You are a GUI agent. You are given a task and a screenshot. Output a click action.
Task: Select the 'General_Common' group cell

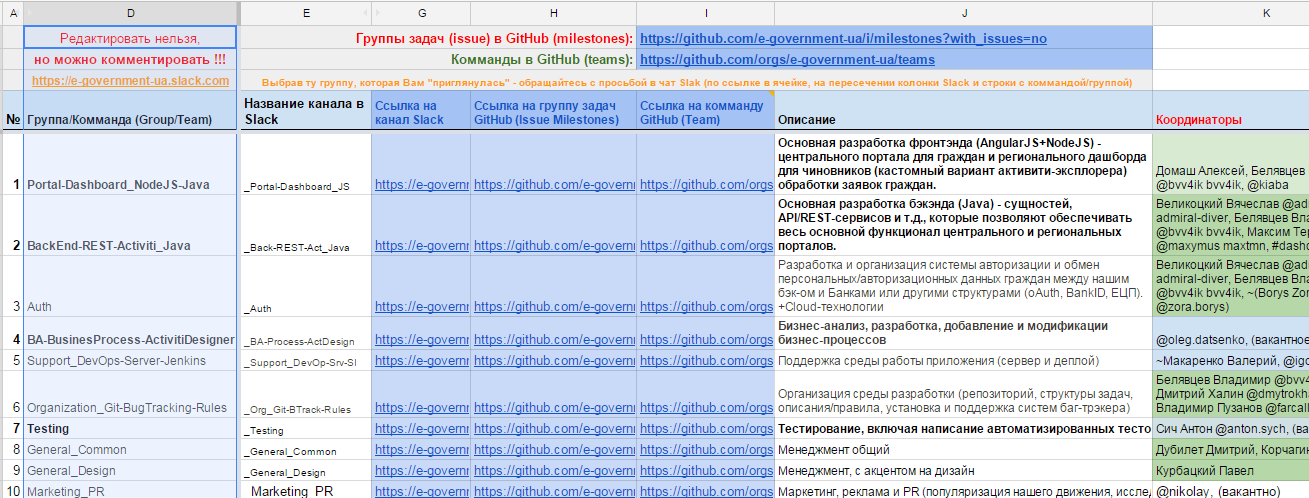coord(130,450)
